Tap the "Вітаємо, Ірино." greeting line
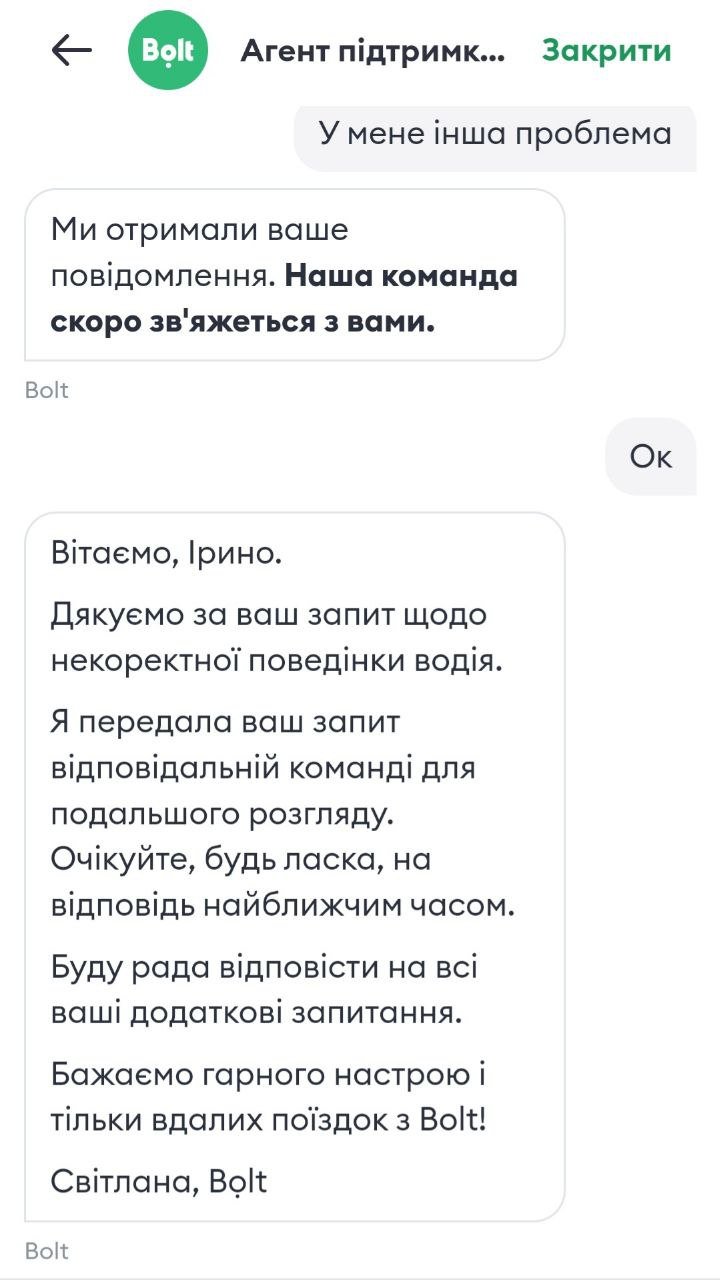720x1280 pixels. tap(166, 552)
